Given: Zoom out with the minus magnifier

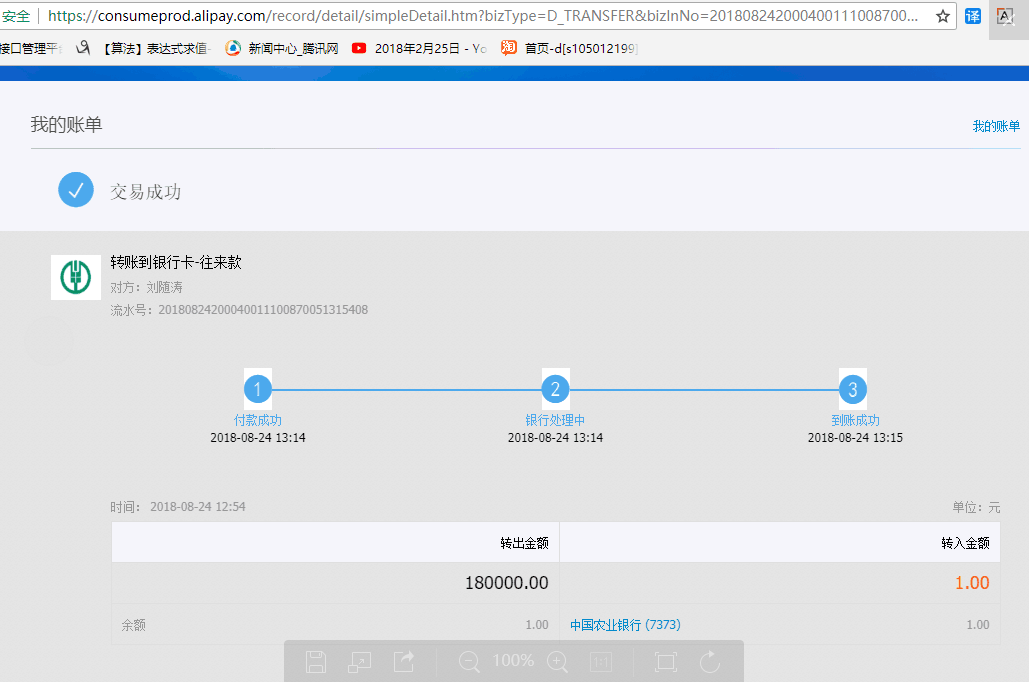Looking at the screenshot, I should point(469,662).
